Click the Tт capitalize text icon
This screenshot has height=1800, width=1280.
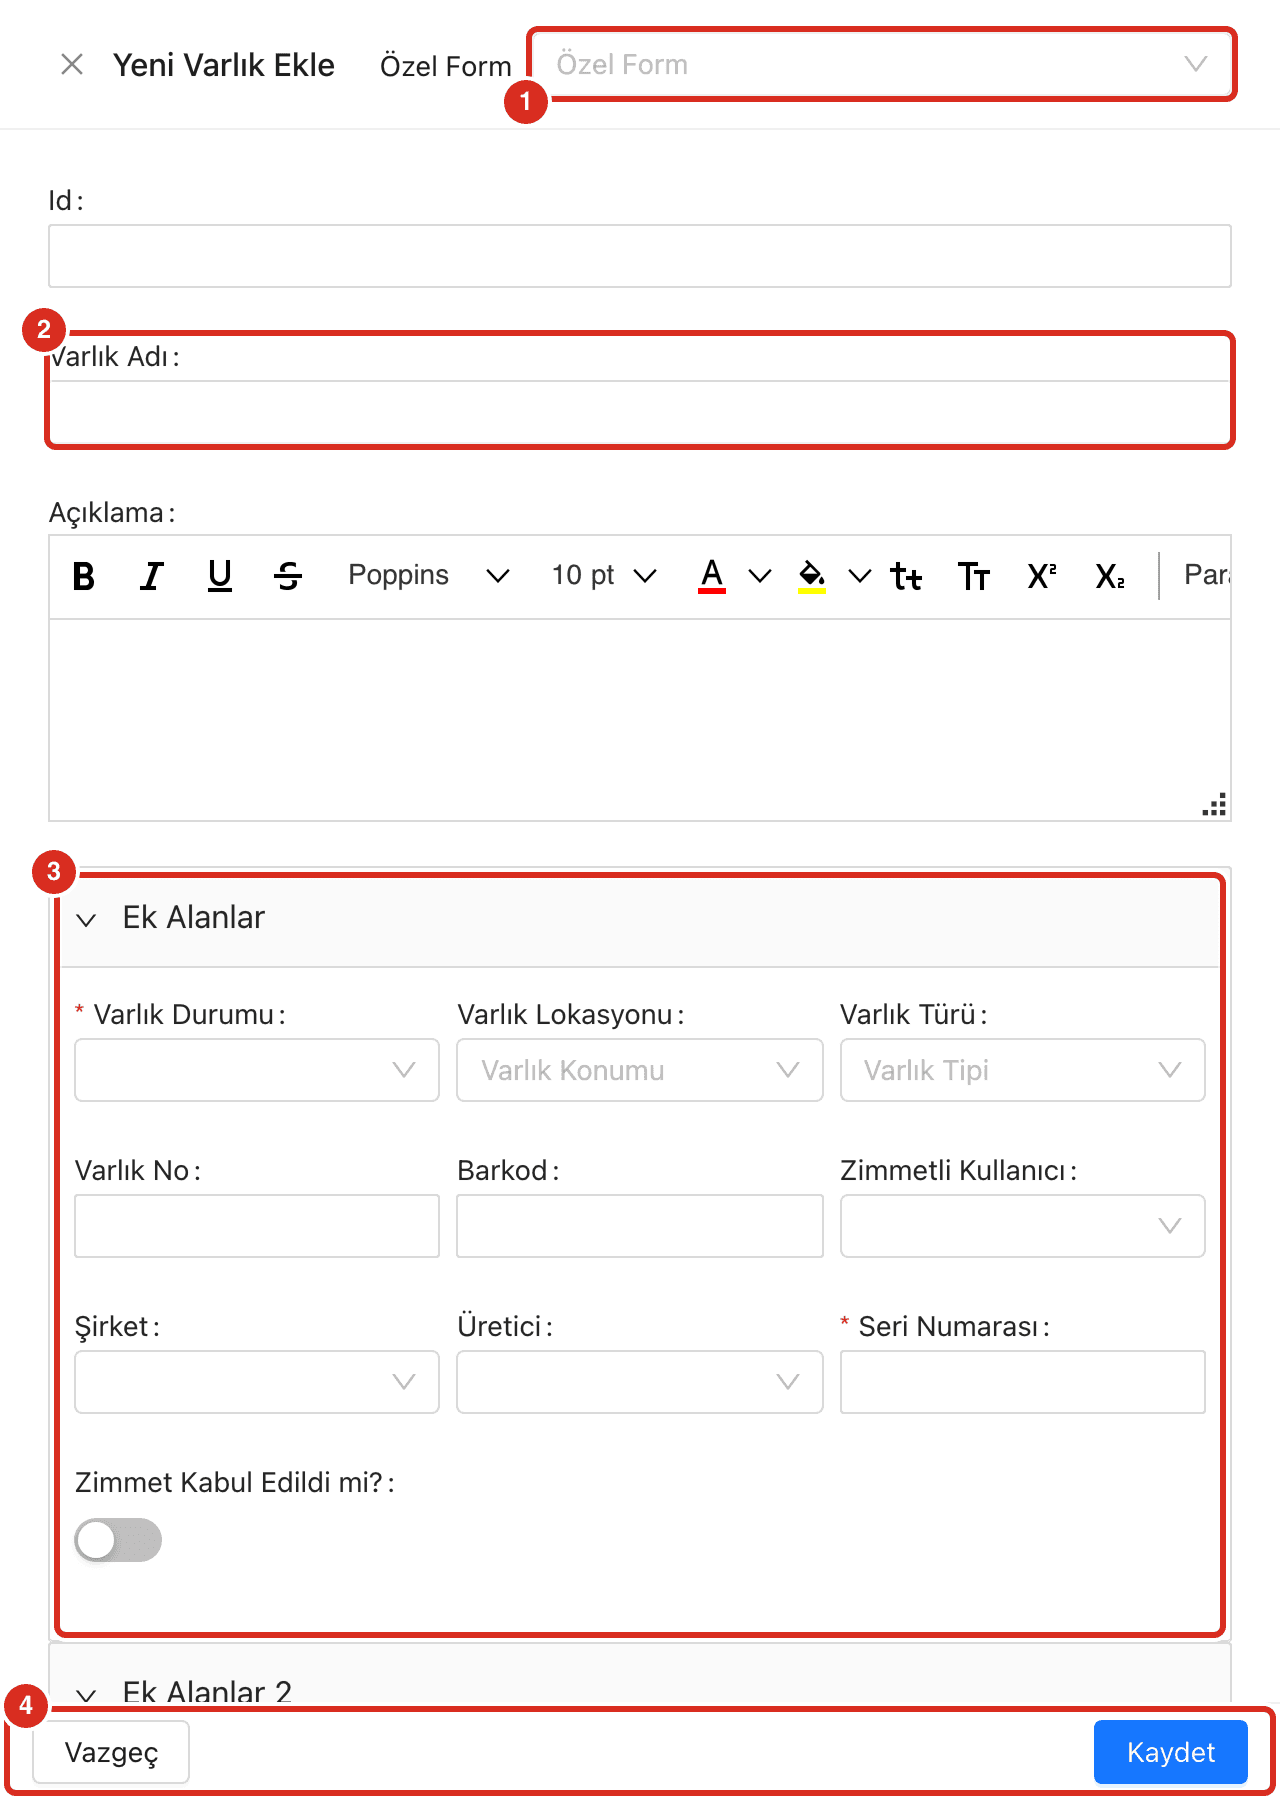pos(974,576)
